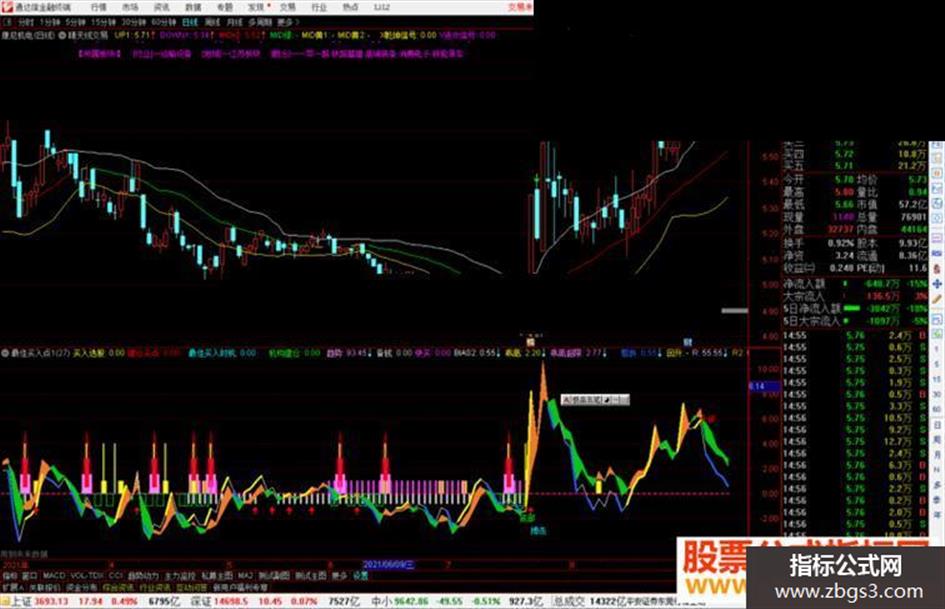Screen dimensions: 945x609
Task: Select the 周线 weekly period tab
Action: tap(212, 22)
